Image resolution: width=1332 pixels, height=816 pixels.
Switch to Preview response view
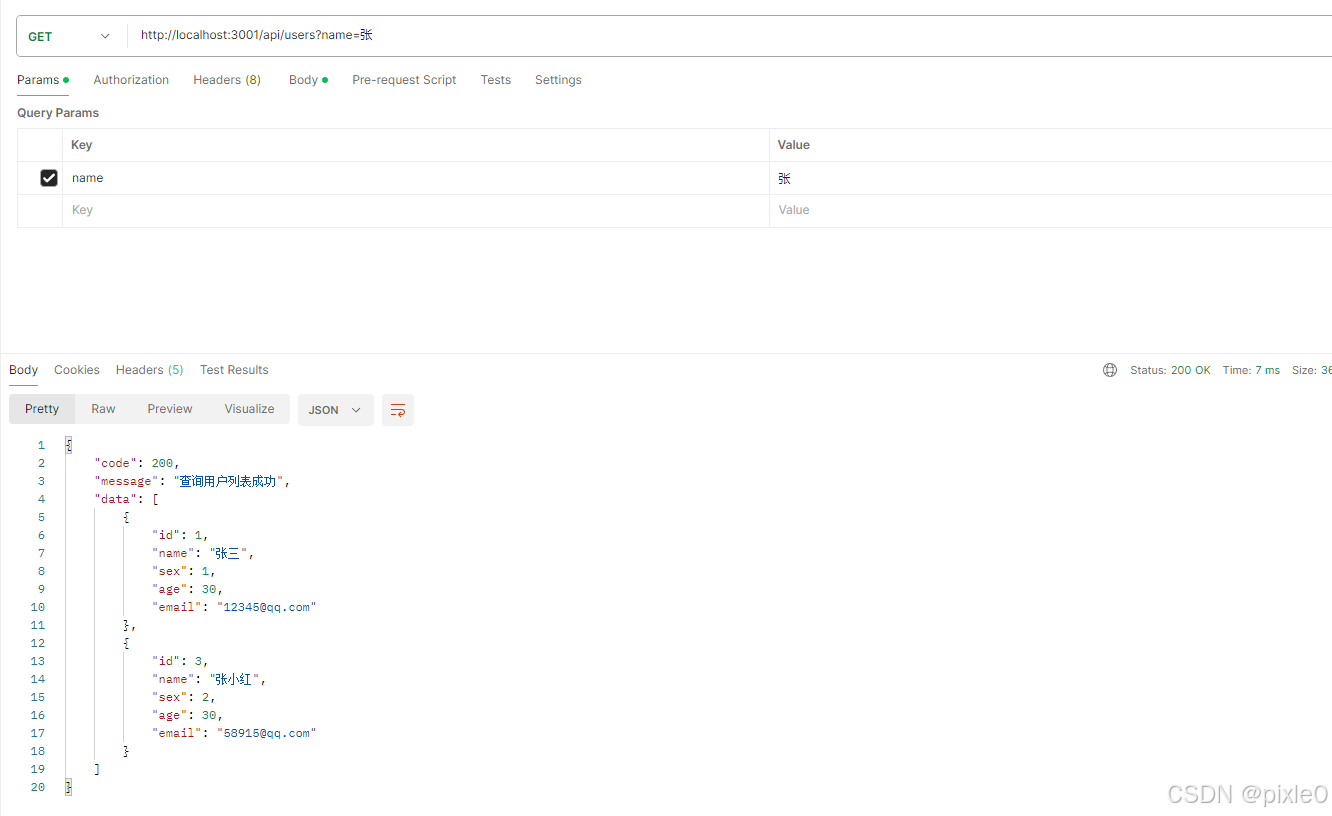coord(170,409)
